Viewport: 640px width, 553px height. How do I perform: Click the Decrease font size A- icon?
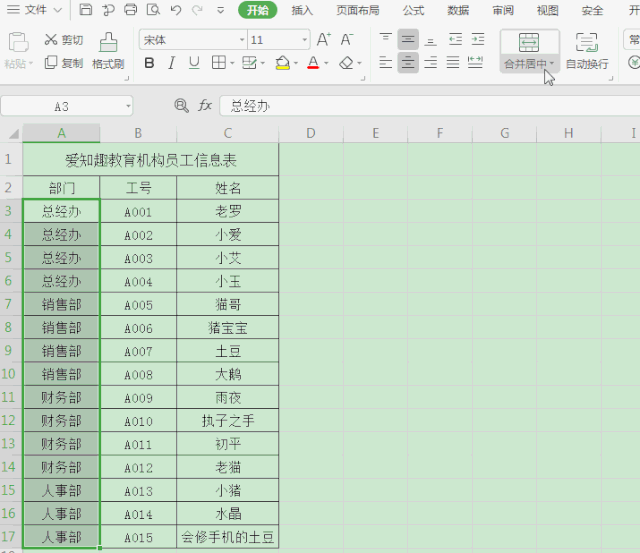tap(347, 40)
